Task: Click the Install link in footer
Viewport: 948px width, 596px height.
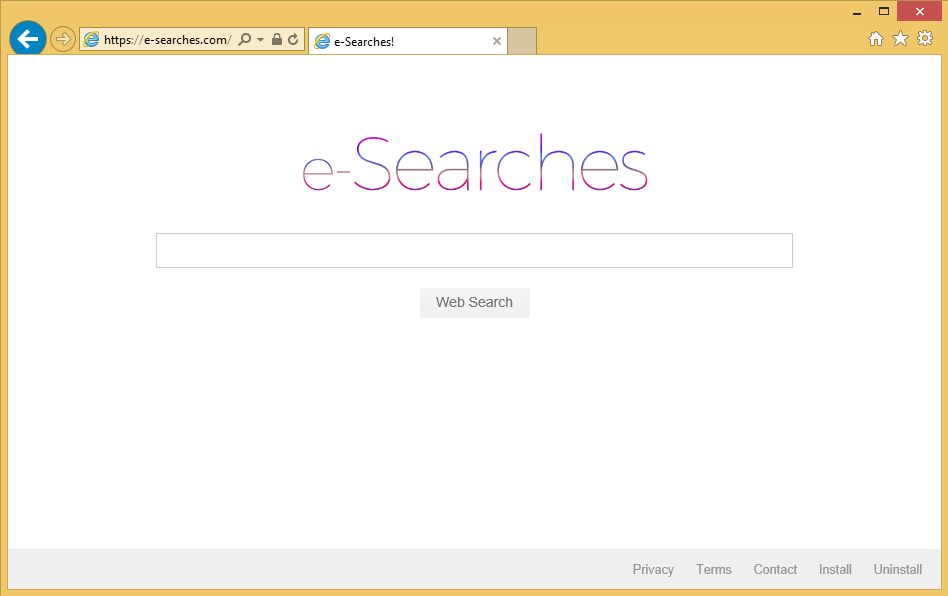Action: point(835,569)
